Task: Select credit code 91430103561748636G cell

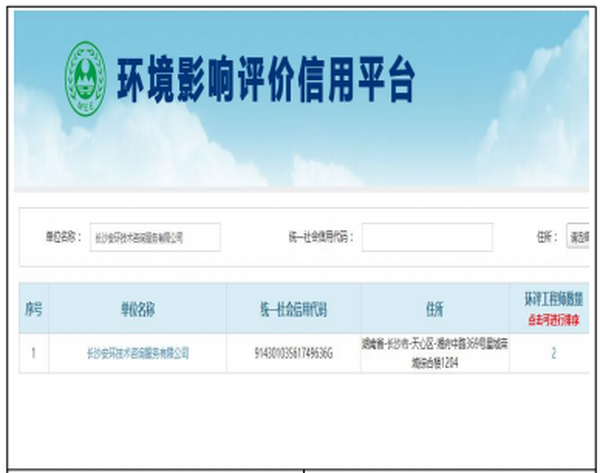Action: [292, 353]
